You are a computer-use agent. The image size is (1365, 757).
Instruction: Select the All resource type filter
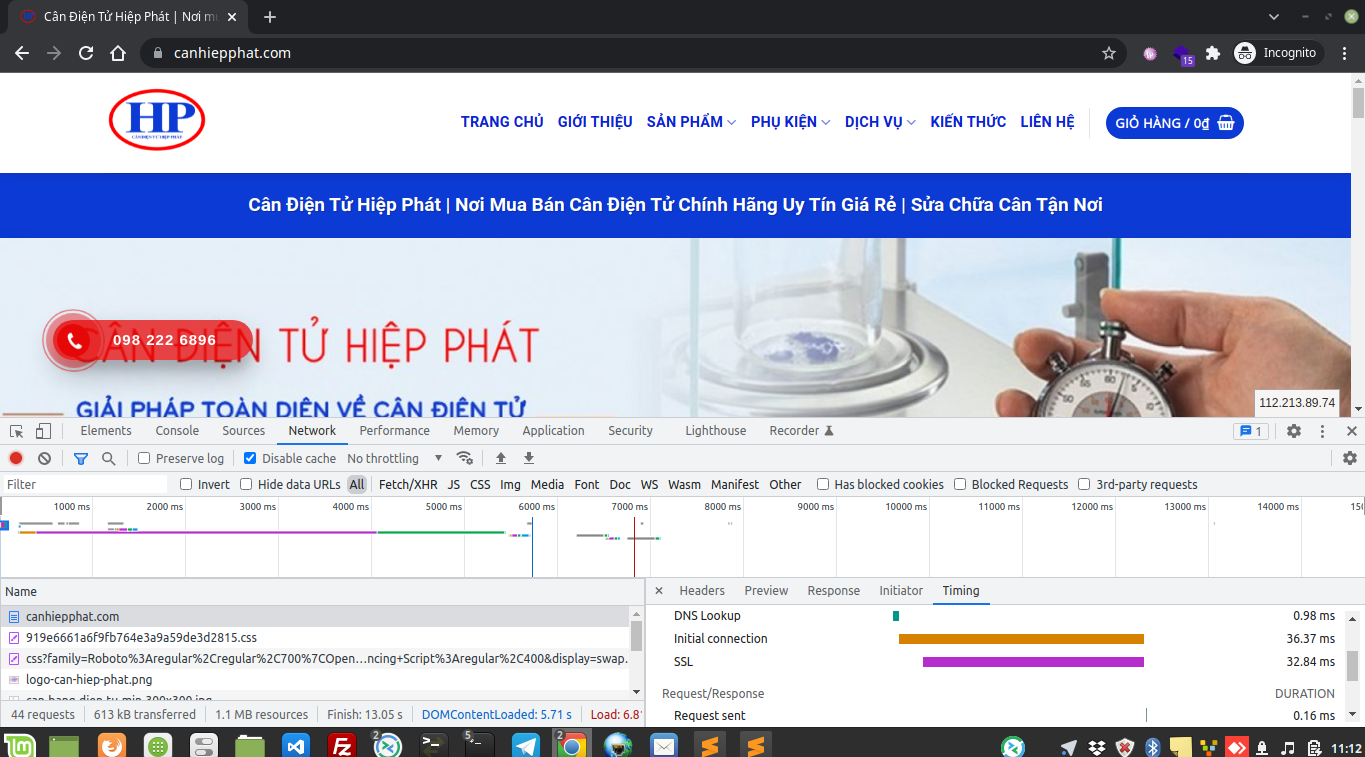point(357,484)
